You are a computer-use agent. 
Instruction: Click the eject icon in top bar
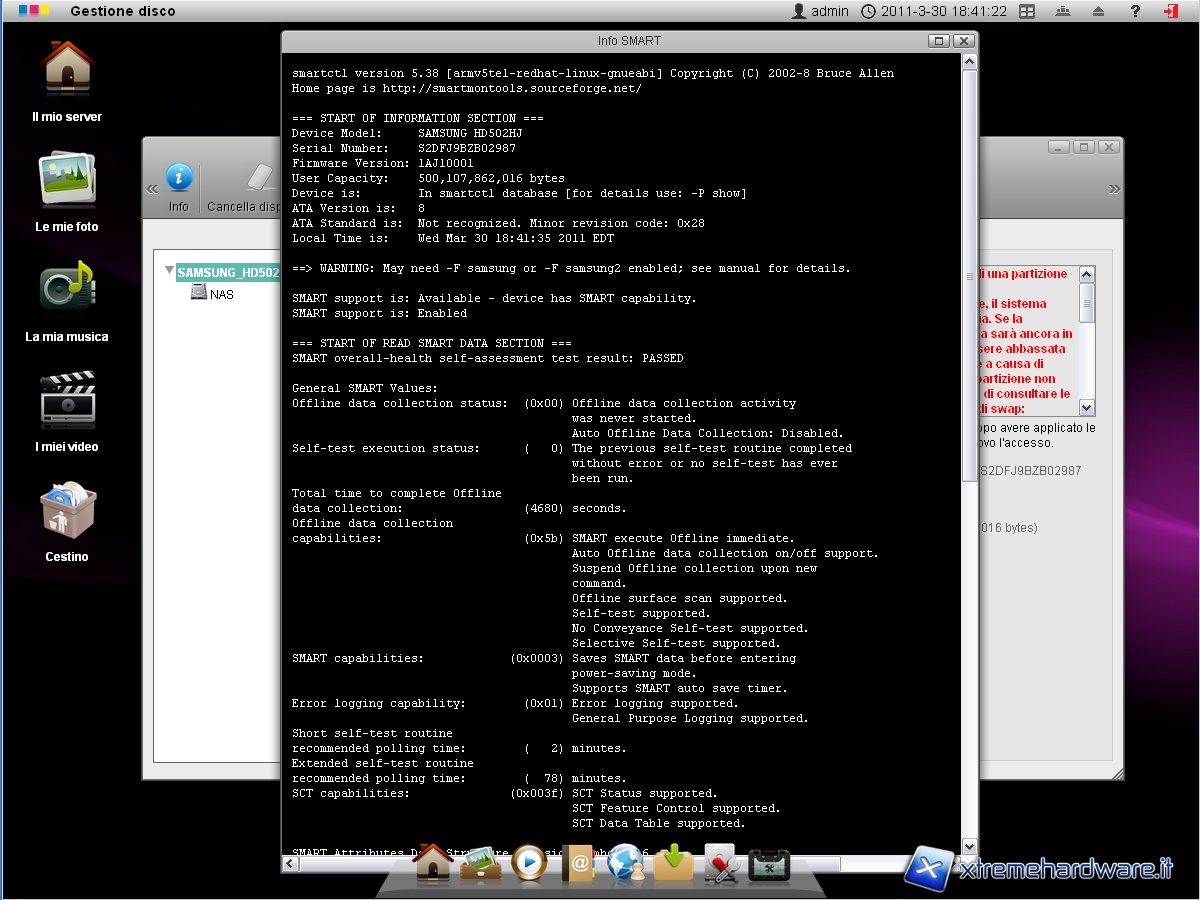click(x=1099, y=11)
